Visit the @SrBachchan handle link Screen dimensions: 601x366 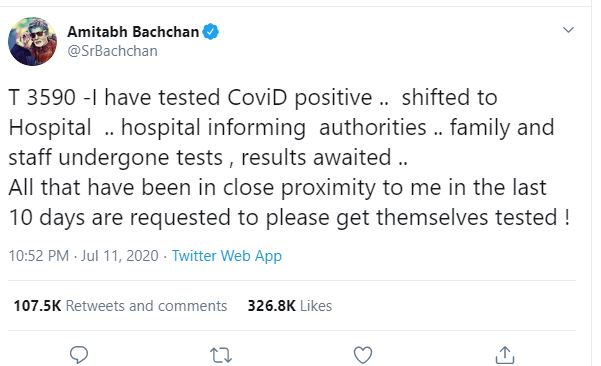coord(112,51)
